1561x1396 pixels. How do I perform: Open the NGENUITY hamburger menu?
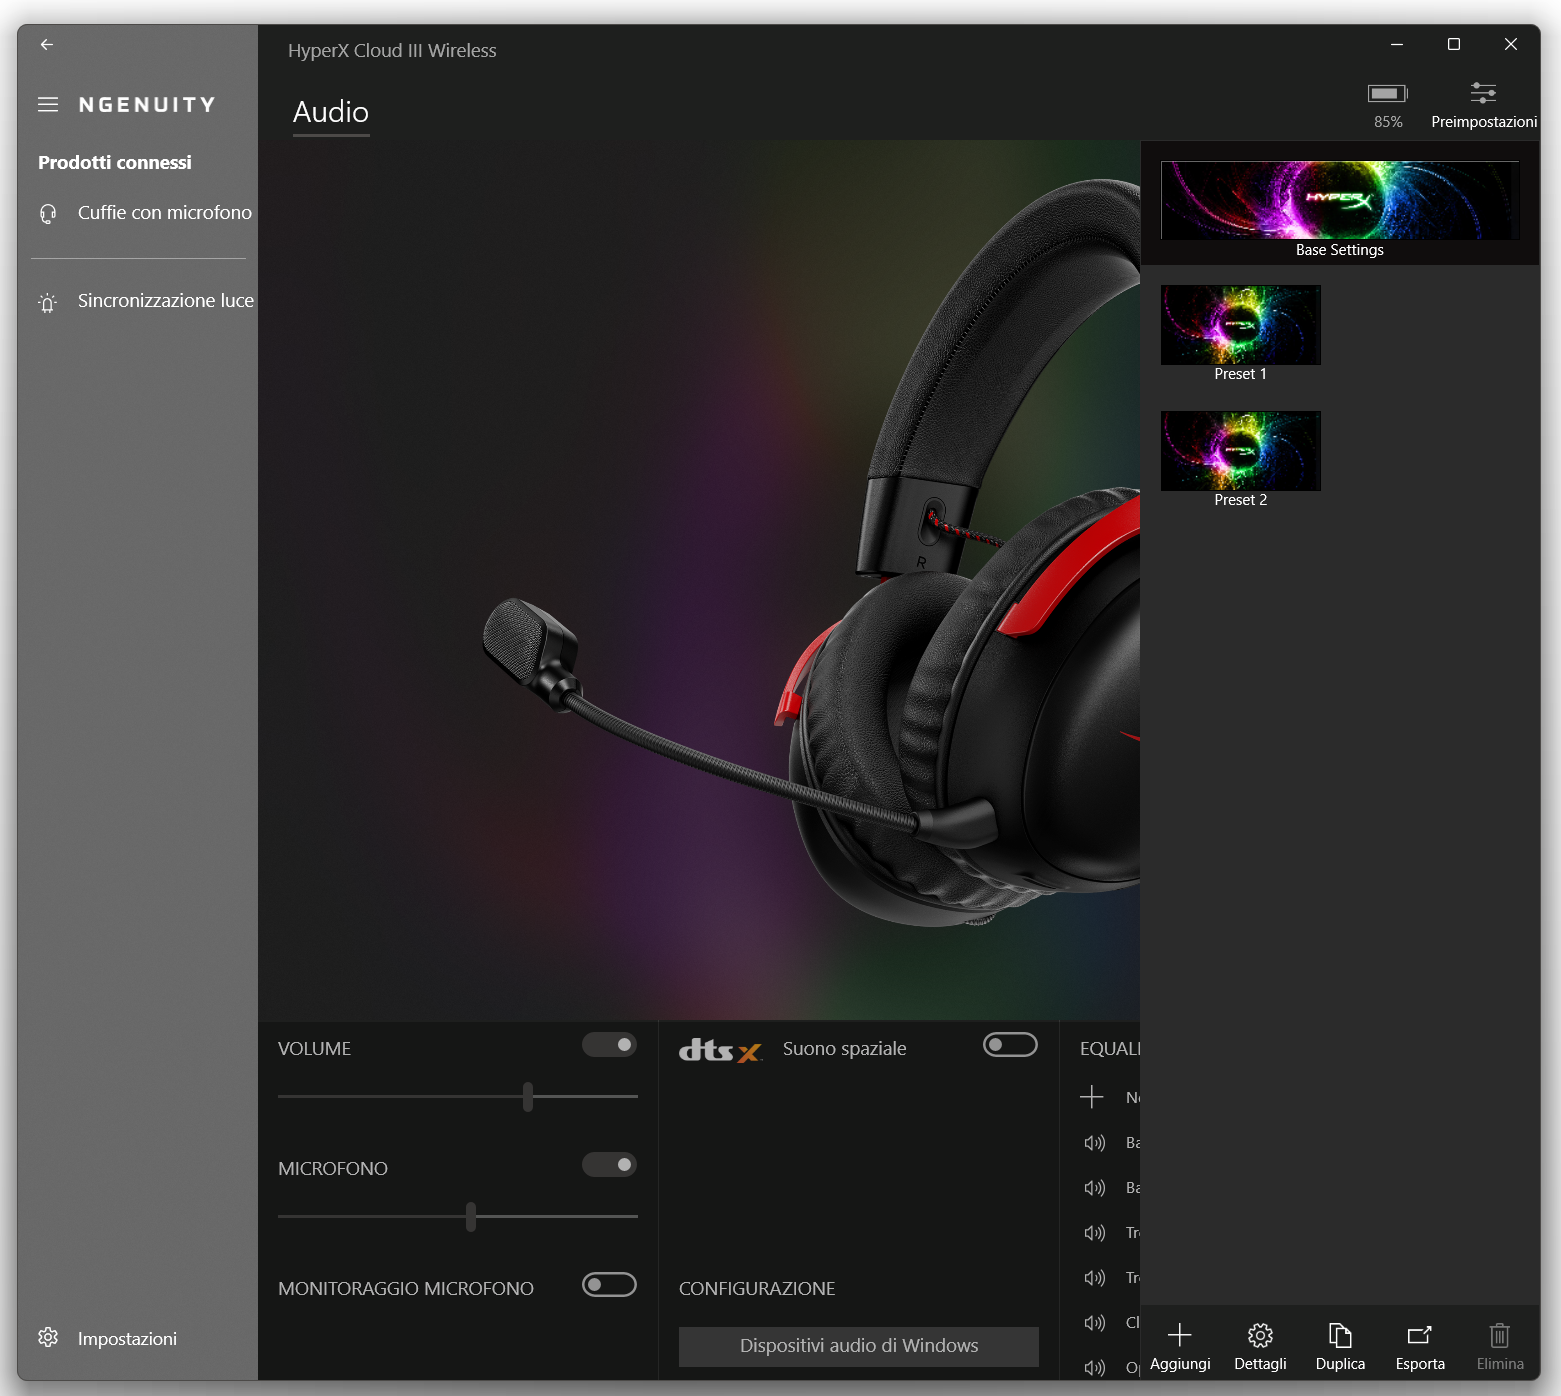(x=48, y=104)
